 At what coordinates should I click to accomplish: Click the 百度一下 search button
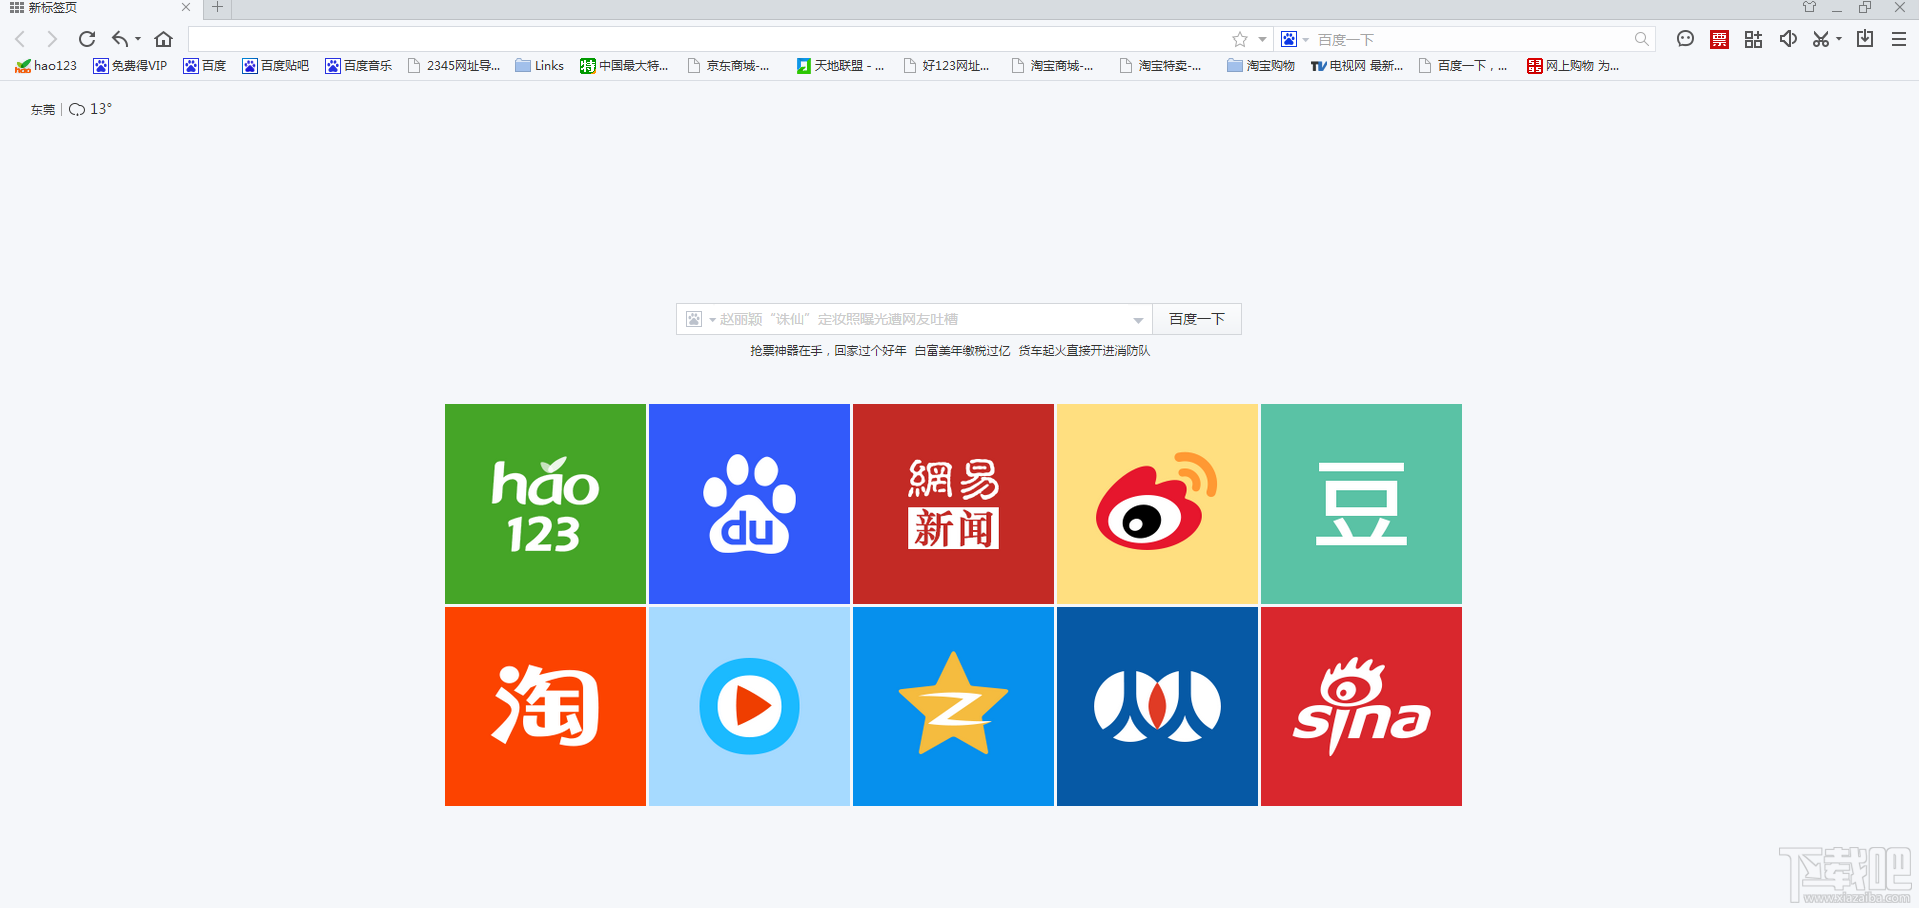pos(1196,319)
